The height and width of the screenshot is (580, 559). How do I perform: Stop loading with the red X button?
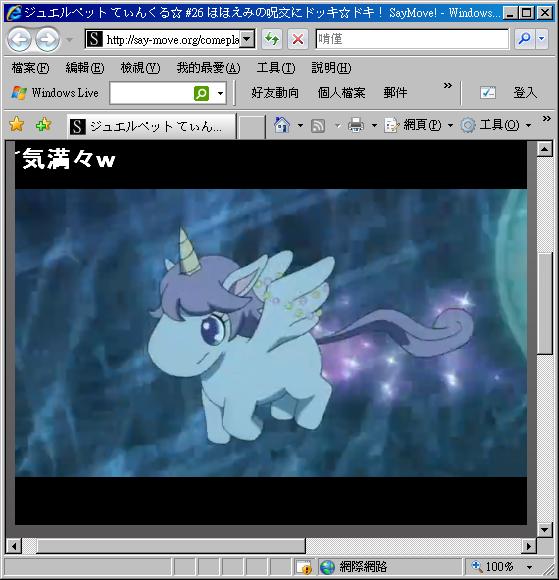[x=298, y=39]
